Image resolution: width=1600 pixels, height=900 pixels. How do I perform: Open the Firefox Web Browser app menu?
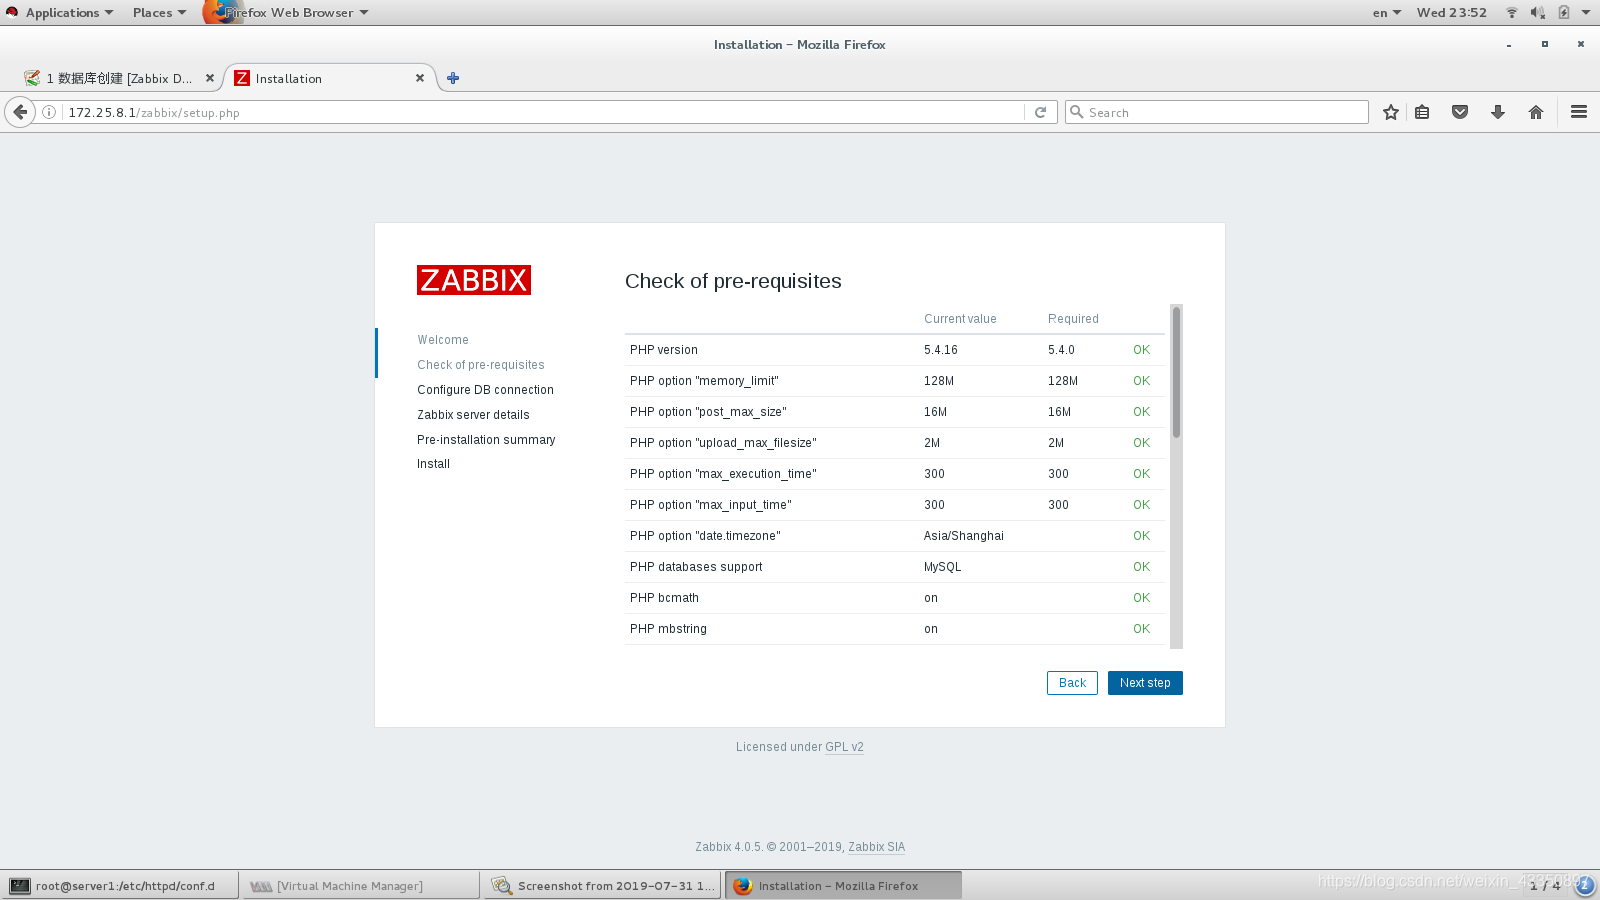(287, 13)
